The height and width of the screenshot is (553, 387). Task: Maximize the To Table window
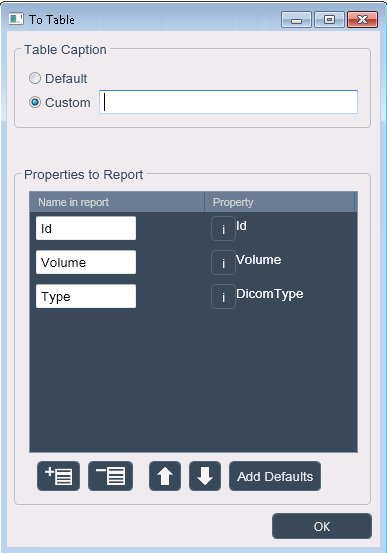329,19
